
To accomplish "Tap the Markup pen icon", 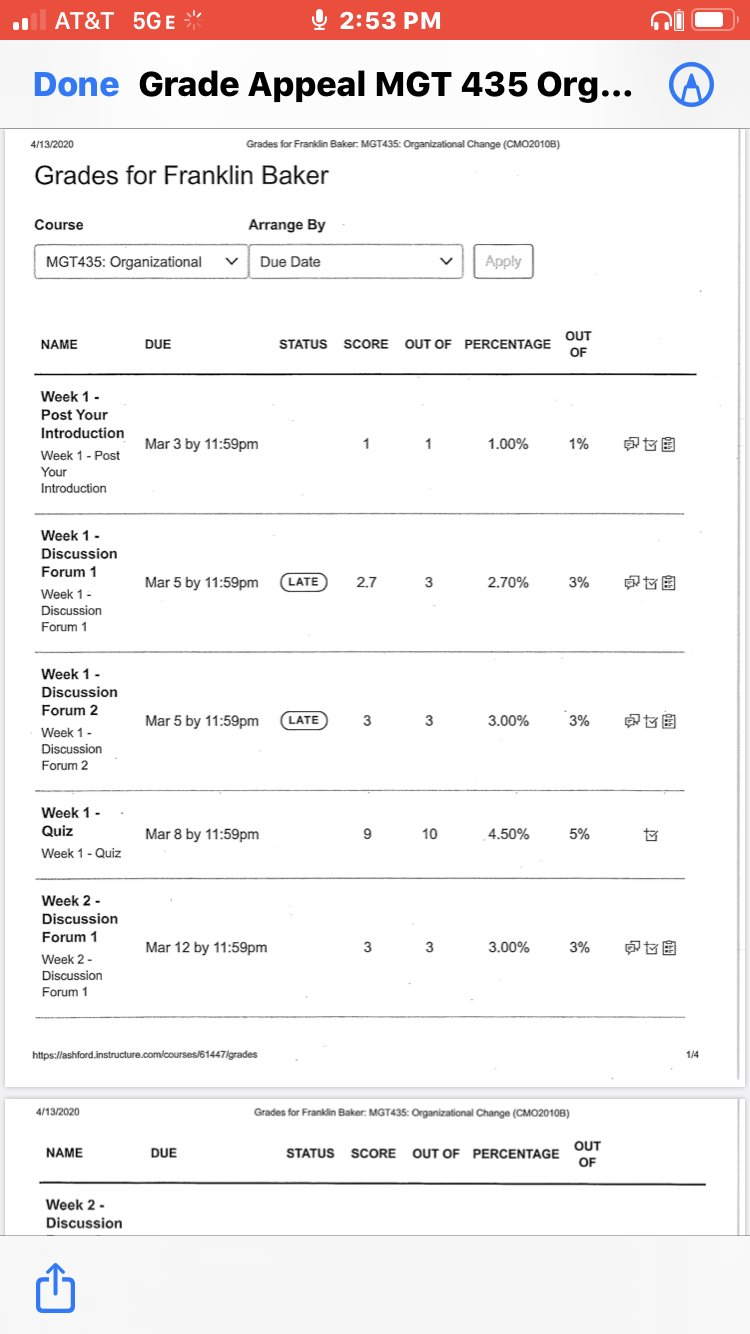I will pos(691,86).
